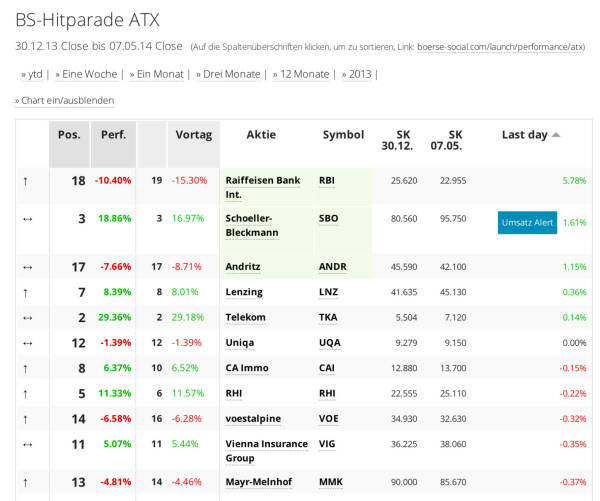
Task: Select the ytd time period
Action: (x=33, y=74)
